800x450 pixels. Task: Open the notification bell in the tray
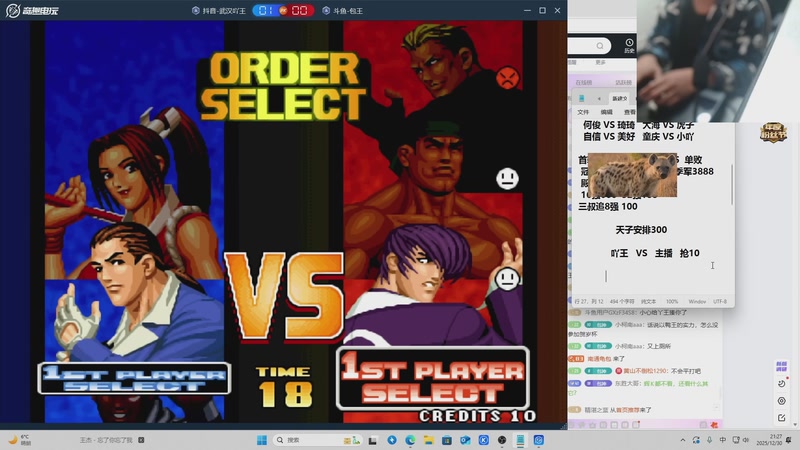pos(789,440)
